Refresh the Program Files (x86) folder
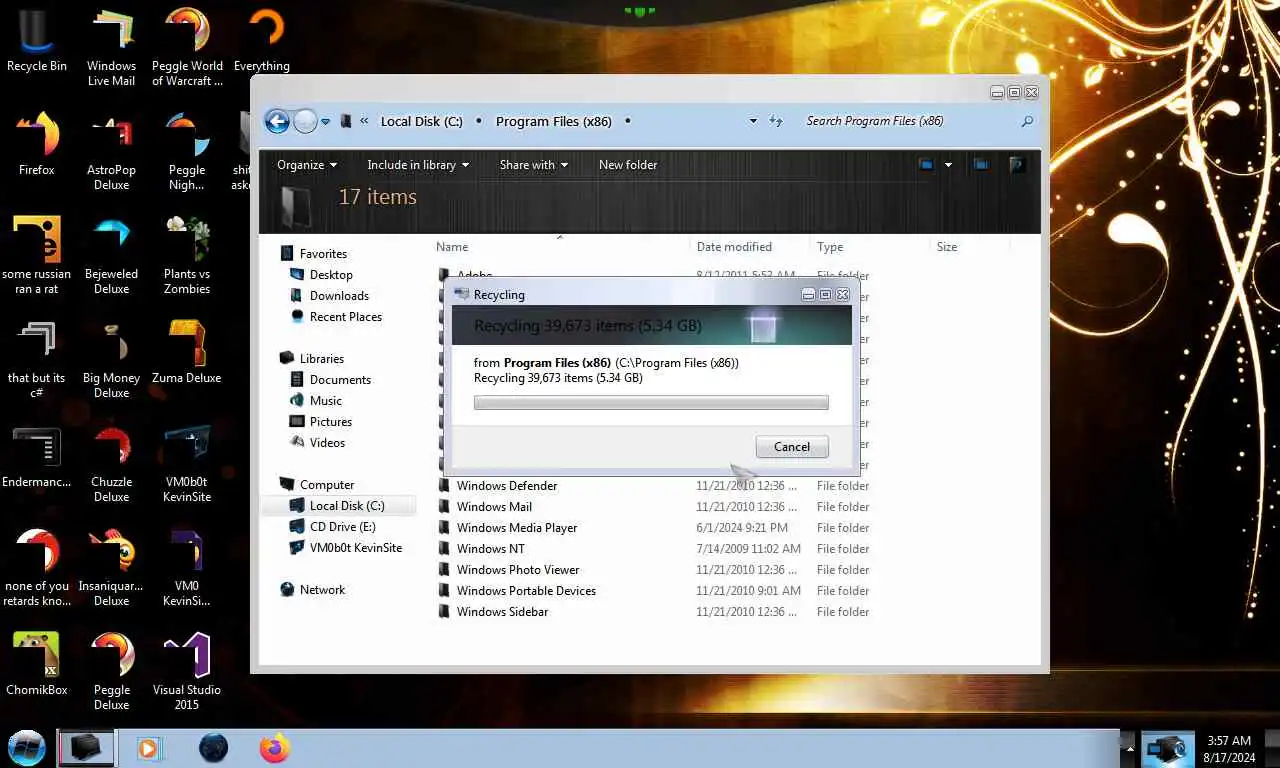The image size is (1280, 768). pos(776,121)
